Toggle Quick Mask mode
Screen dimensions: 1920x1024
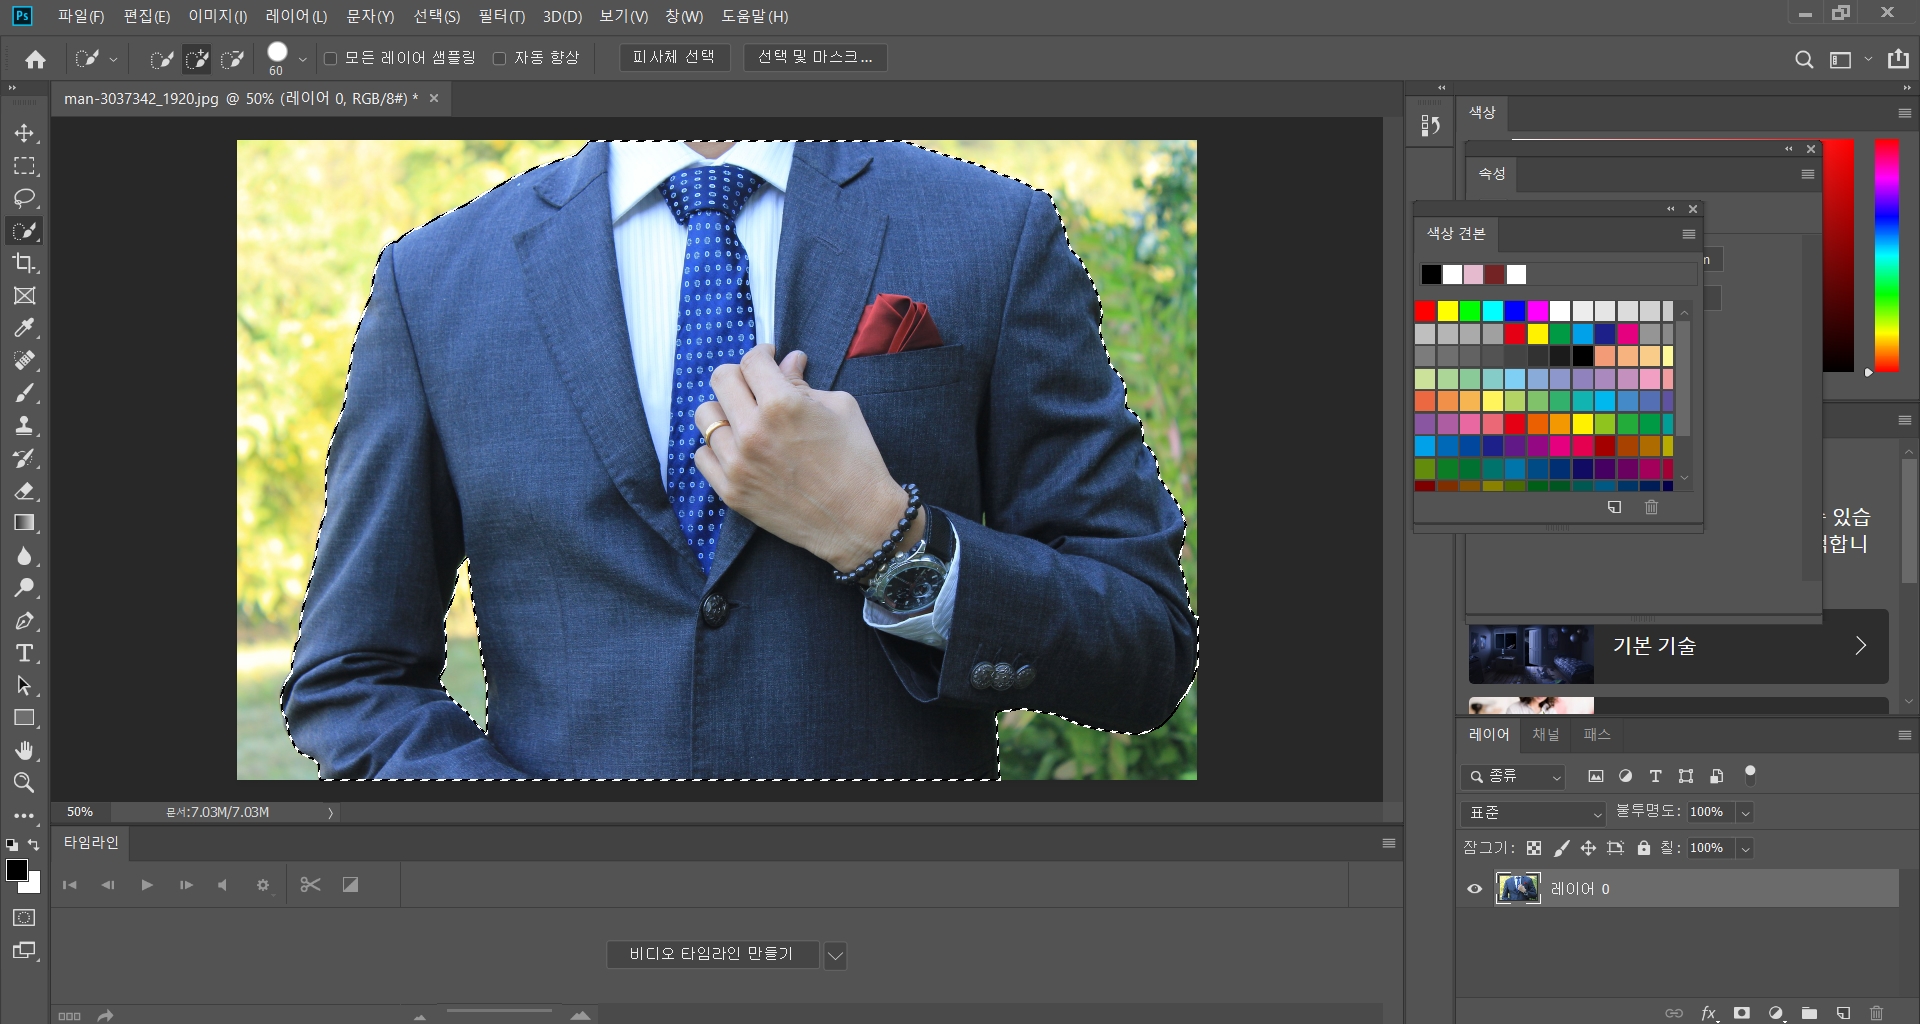[24, 918]
